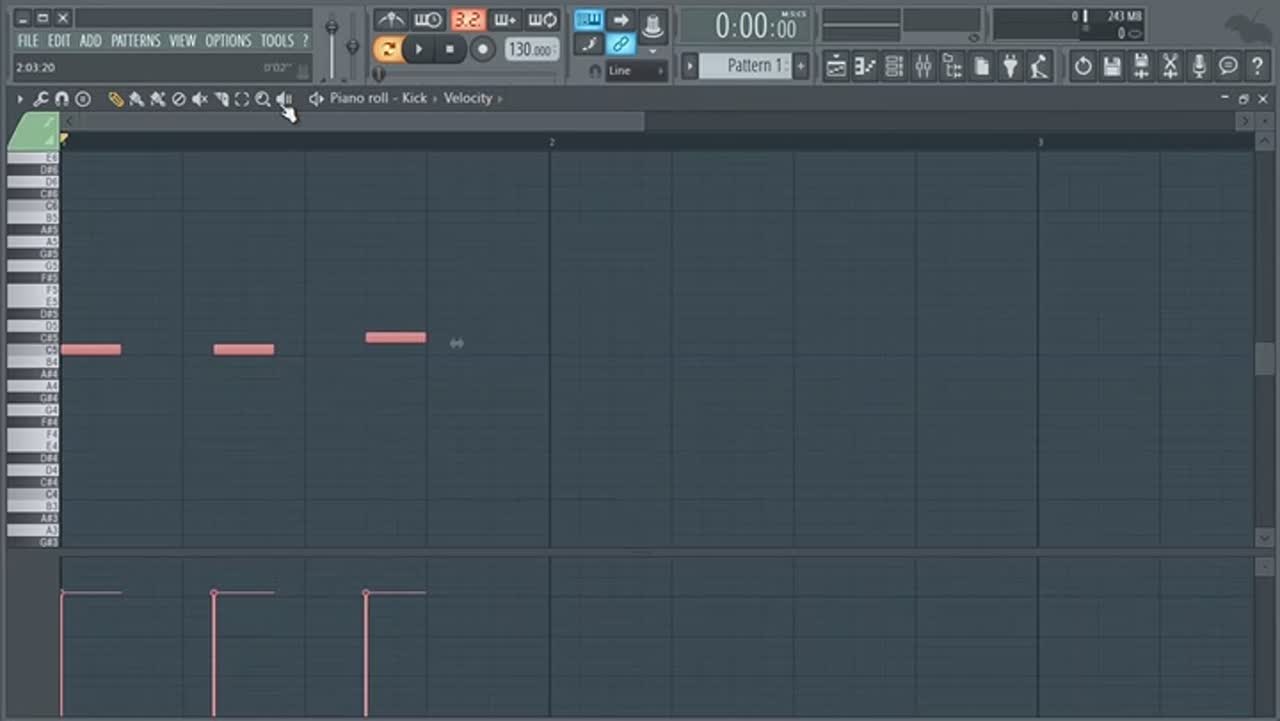Toggle piano roll snap magnet
Screen dimensions: 1280x721
[61, 99]
